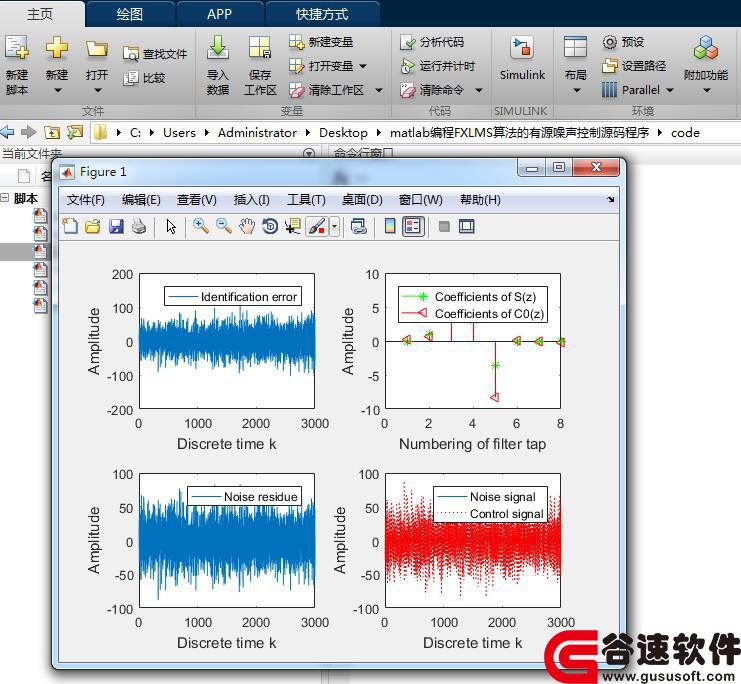
Task: Click Add-Ons (附加功能) cubes icon
Action: [706, 48]
